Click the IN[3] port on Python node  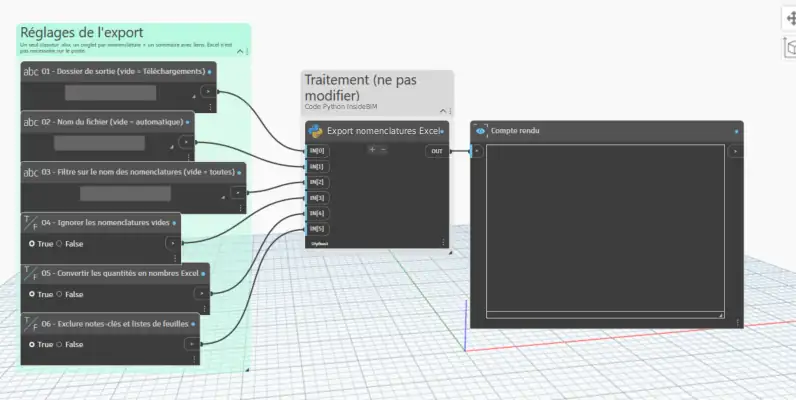tap(317, 197)
